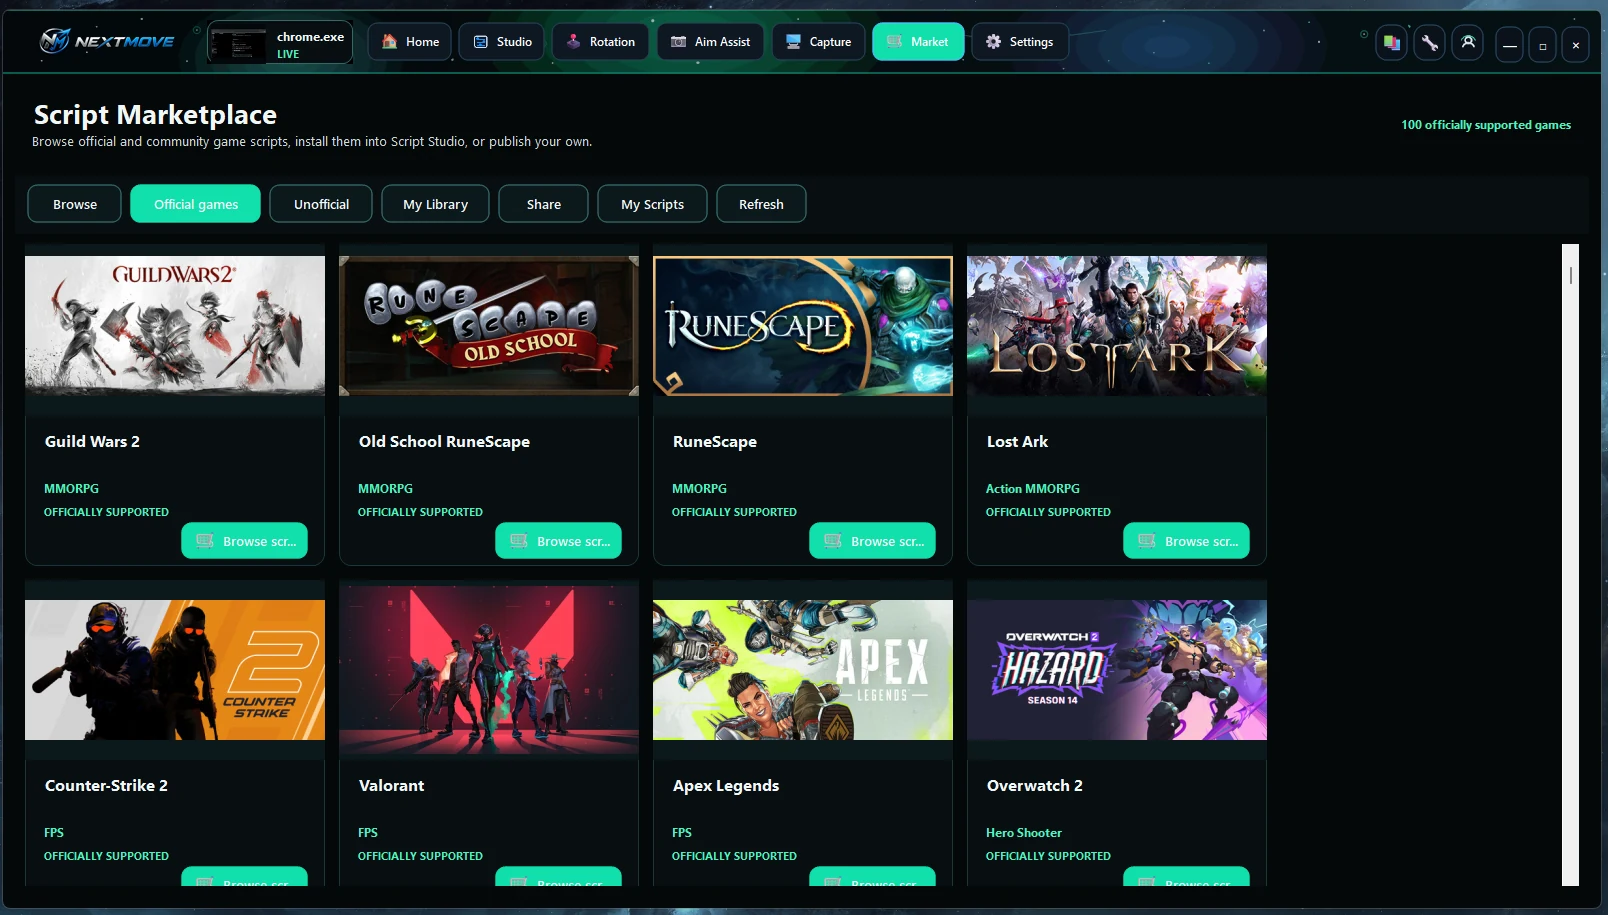Click the game list vertical scrollbar
1608x915 pixels.
click(1570, 565)
